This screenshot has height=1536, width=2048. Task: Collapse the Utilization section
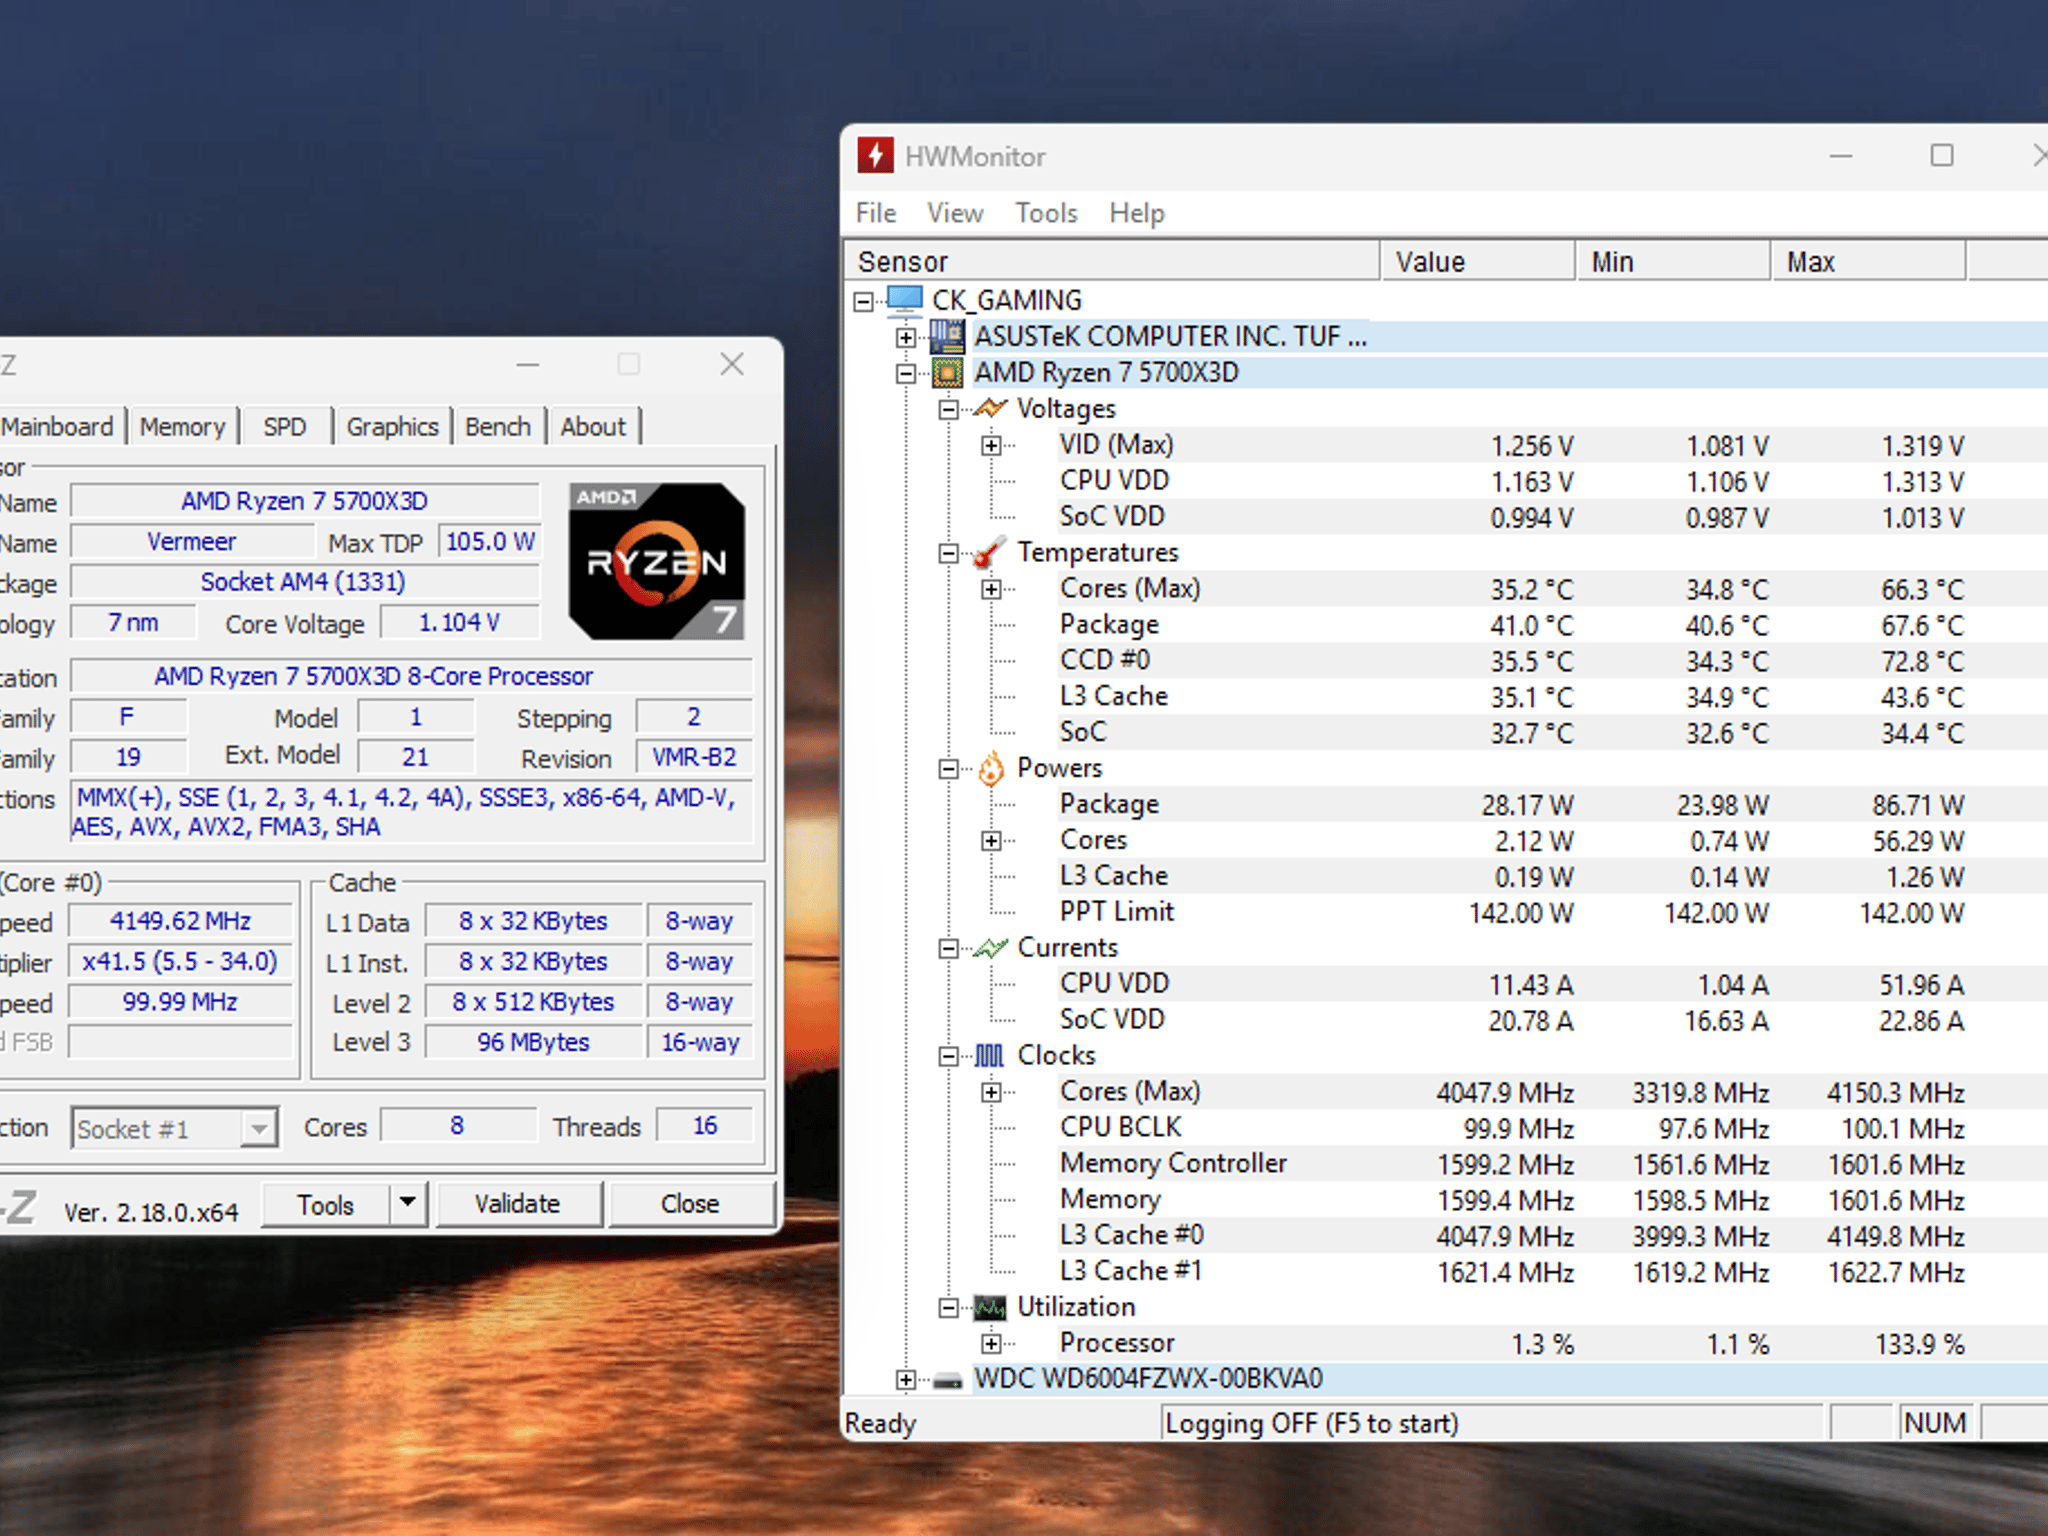point(948,1308)
